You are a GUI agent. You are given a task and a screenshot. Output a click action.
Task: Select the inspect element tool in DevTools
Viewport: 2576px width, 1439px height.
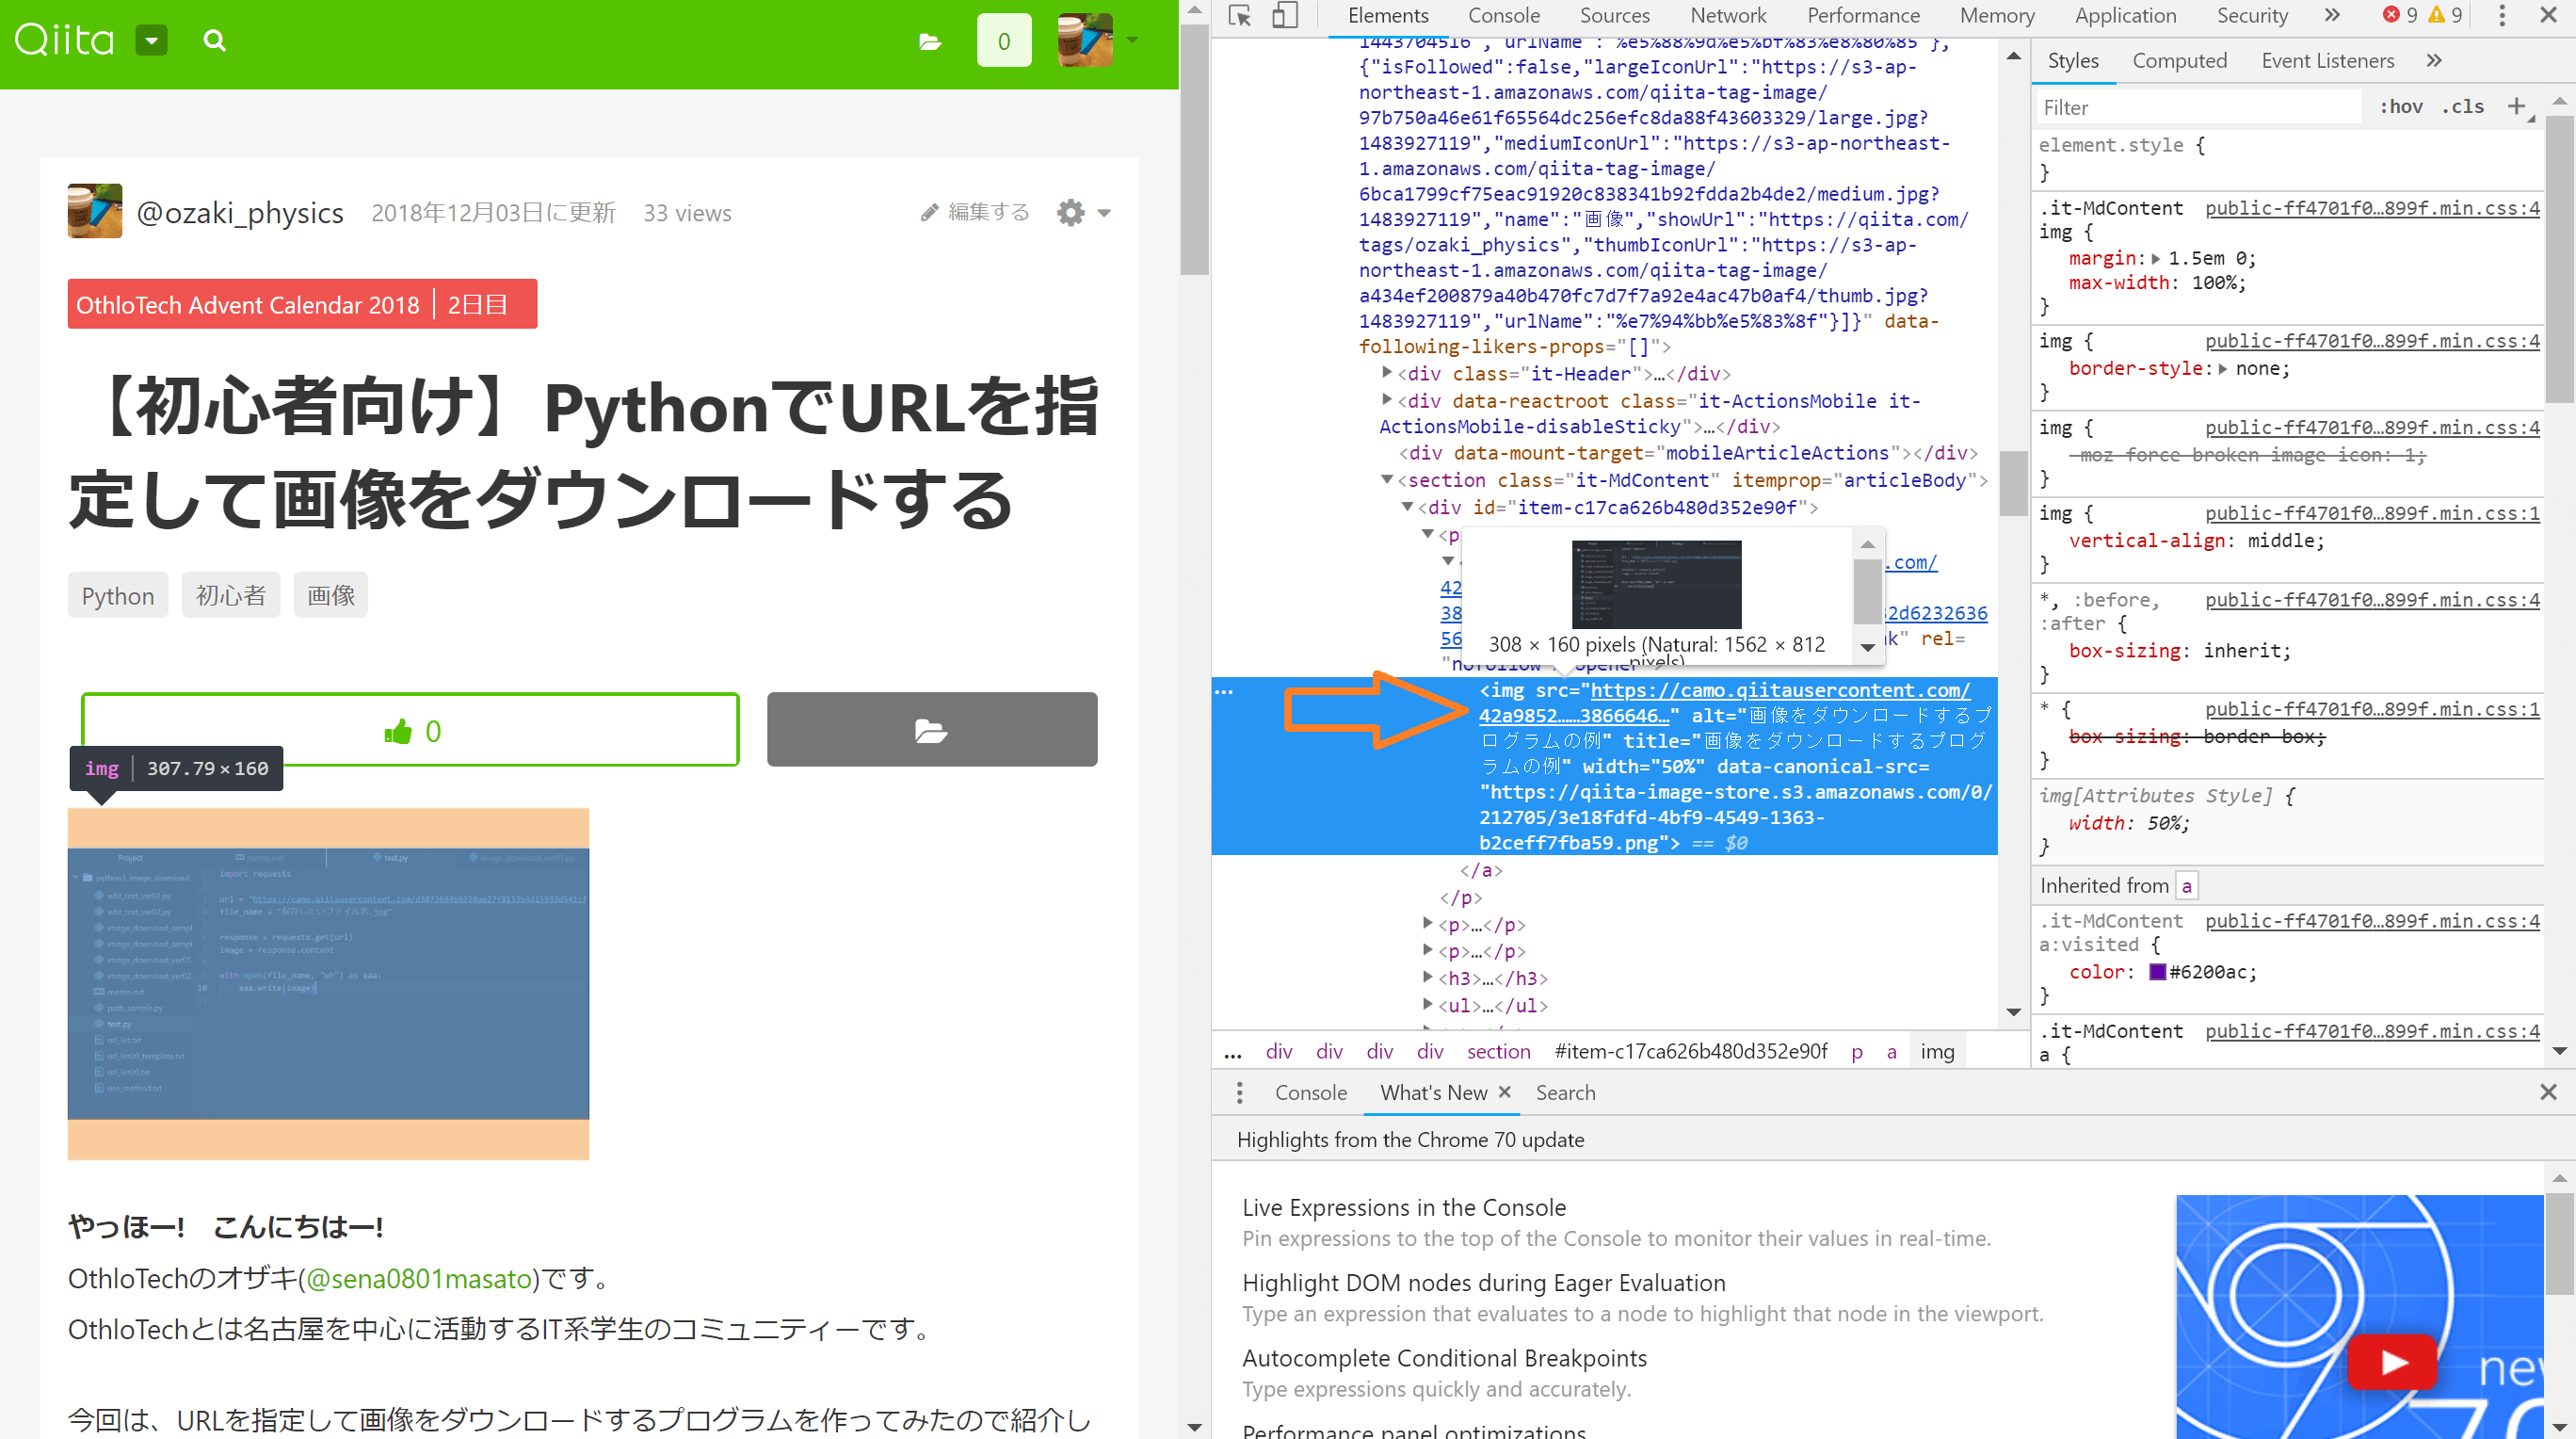tap(1239, 16)
